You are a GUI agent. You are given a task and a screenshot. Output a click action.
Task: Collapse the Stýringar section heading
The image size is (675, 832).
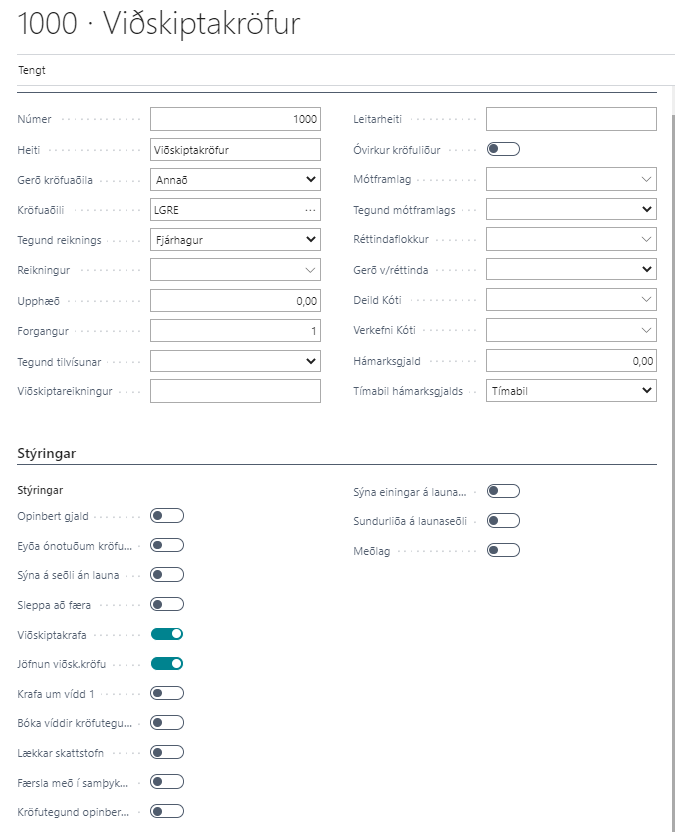click(x=47, y=453)
